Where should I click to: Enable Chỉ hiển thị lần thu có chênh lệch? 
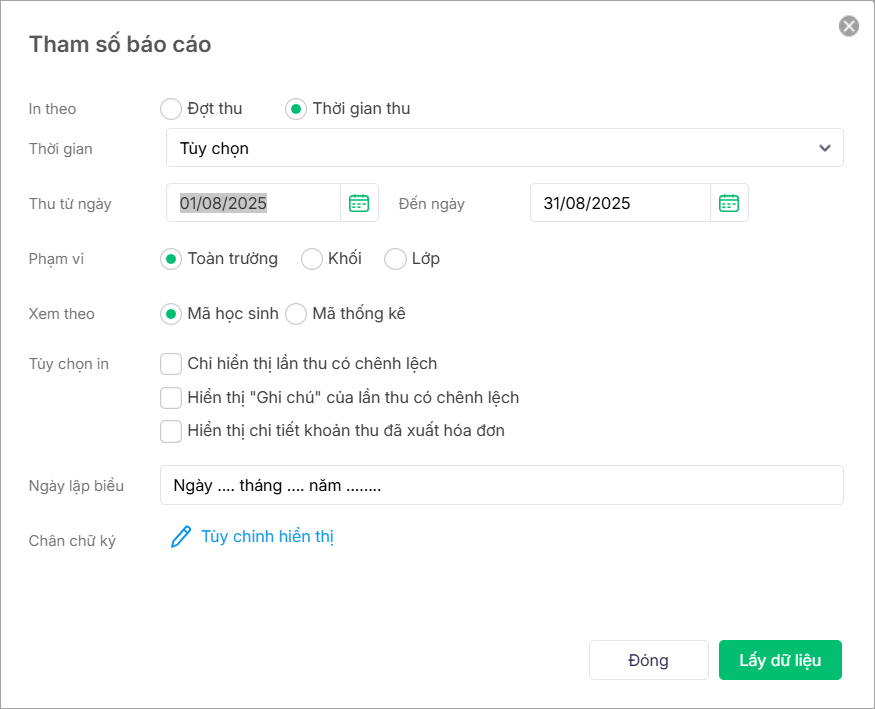(x=171, y=364)
